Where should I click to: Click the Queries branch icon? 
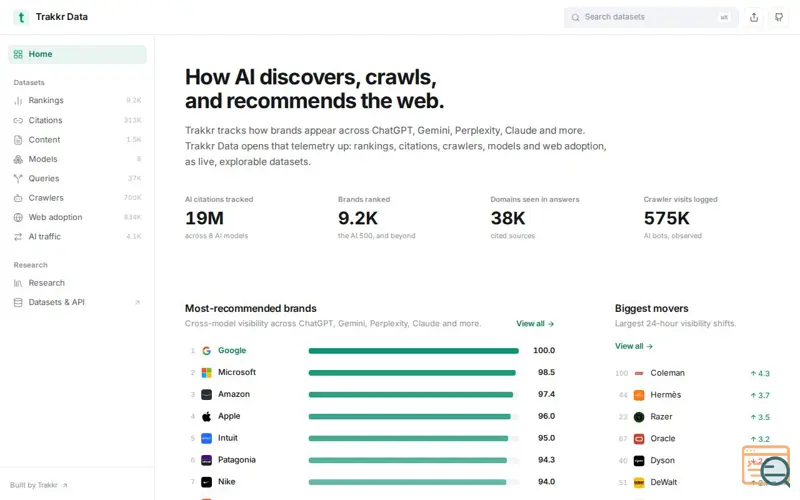18,179
